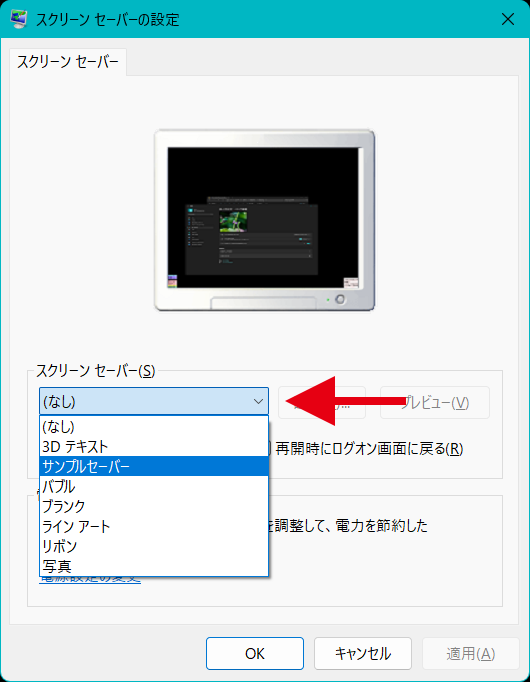Choose ライン アート from the list

154,526
